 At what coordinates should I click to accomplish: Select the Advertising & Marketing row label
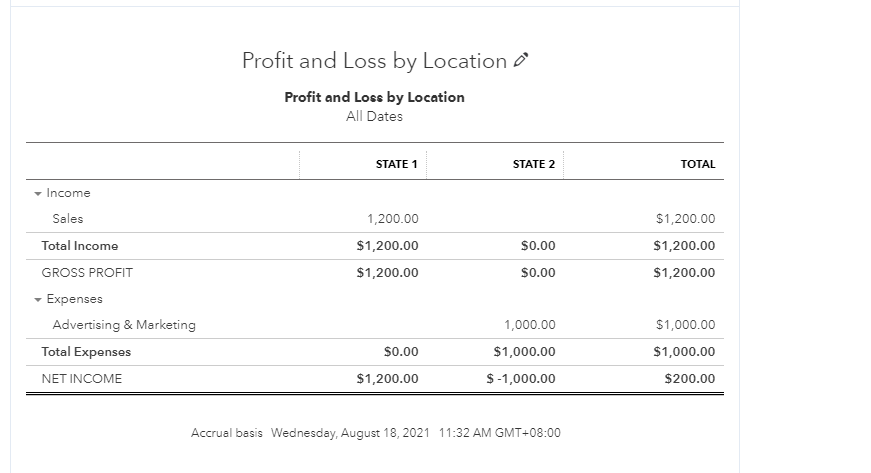pyautogui.click(x=124, y=325)
